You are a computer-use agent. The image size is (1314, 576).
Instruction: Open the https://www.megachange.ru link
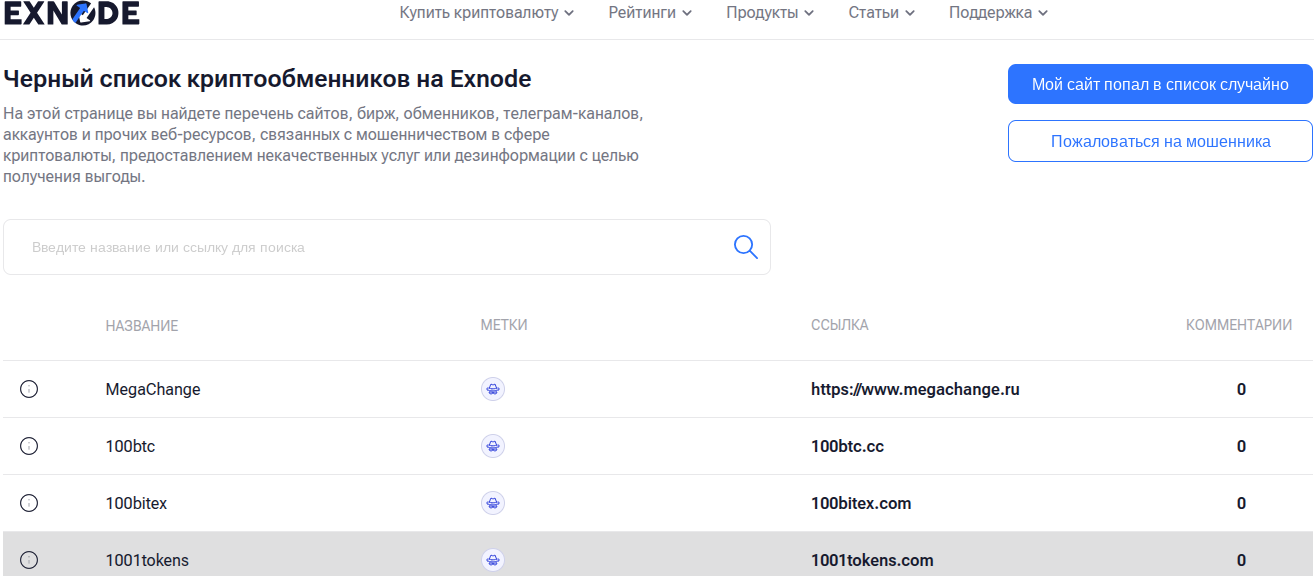(915, 389)
